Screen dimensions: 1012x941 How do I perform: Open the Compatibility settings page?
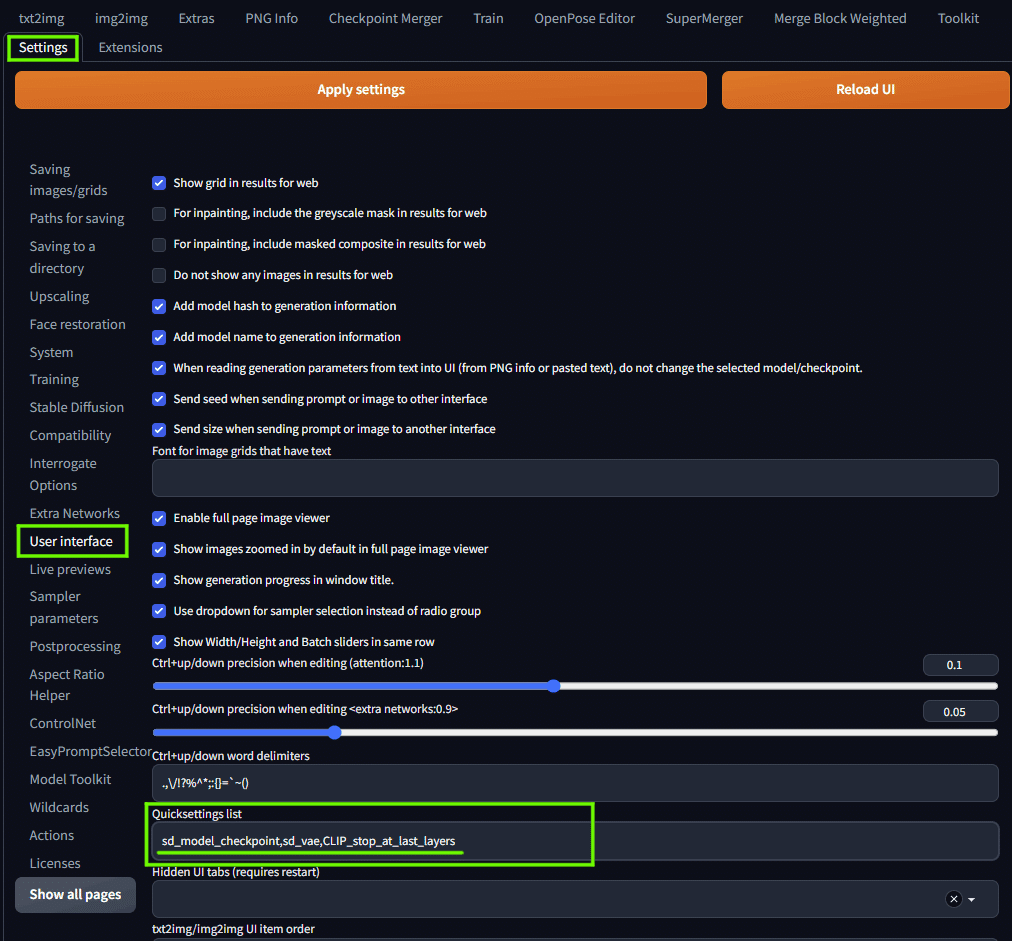(70, 436)
